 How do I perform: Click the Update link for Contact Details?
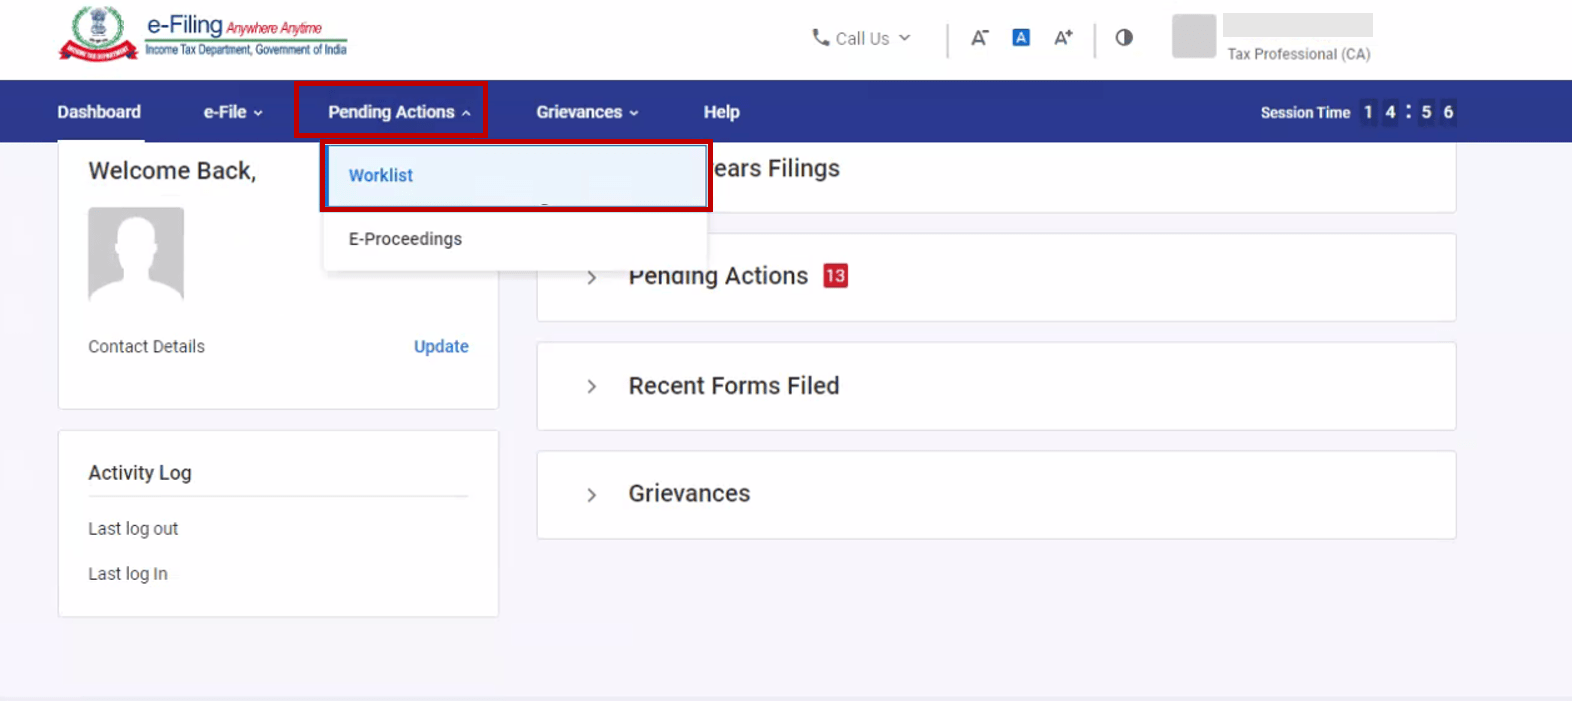tap(441, 346)
